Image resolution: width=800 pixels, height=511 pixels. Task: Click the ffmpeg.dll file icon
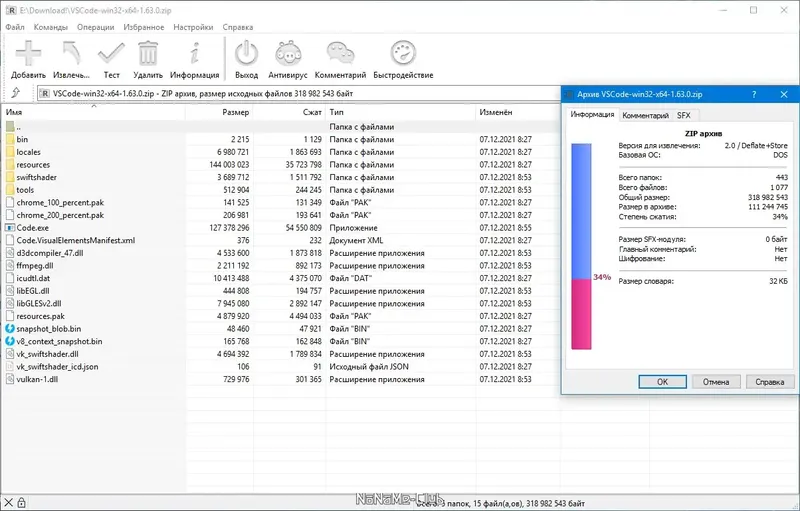pos(10,266)
